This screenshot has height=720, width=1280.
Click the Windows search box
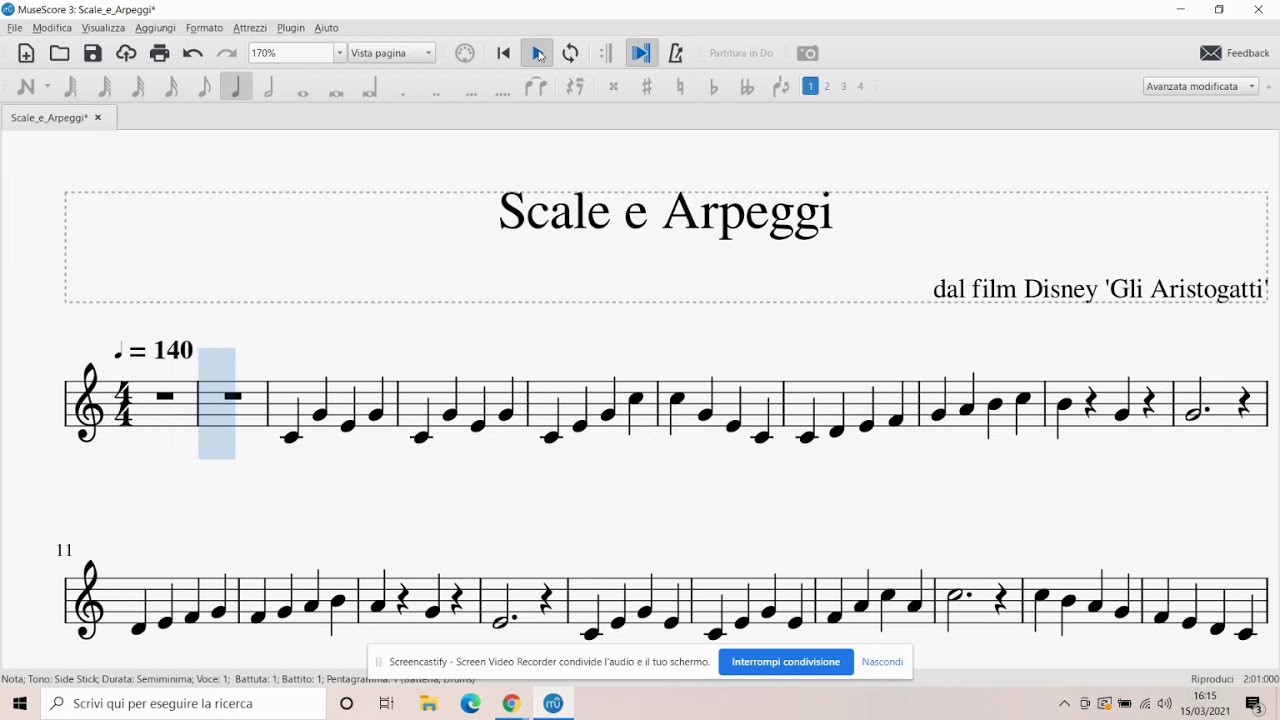click(183, 704)
